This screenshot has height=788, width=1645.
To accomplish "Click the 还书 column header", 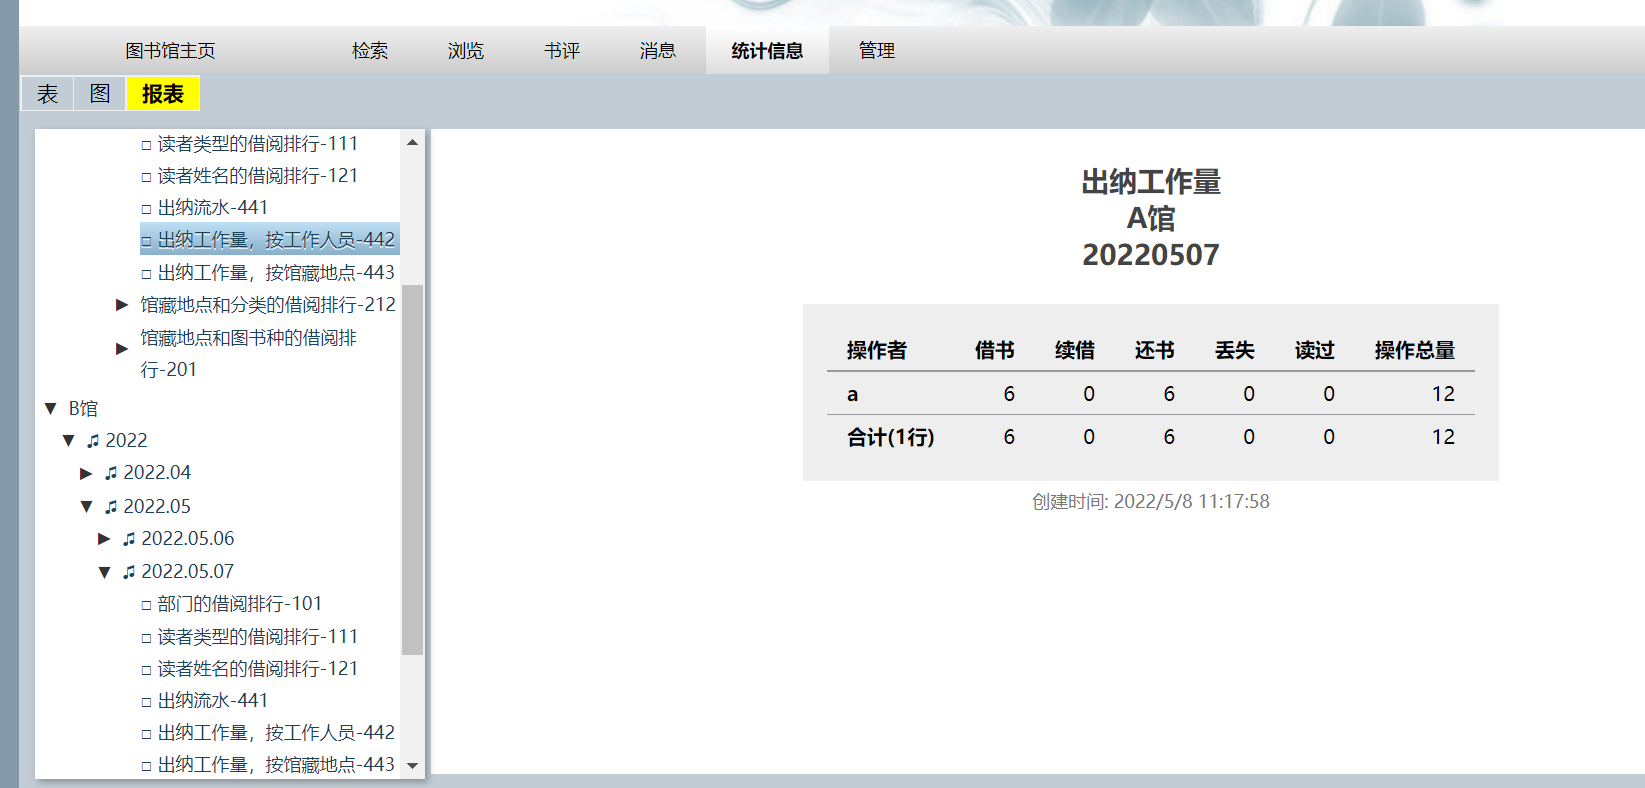I will point(1155,351).
